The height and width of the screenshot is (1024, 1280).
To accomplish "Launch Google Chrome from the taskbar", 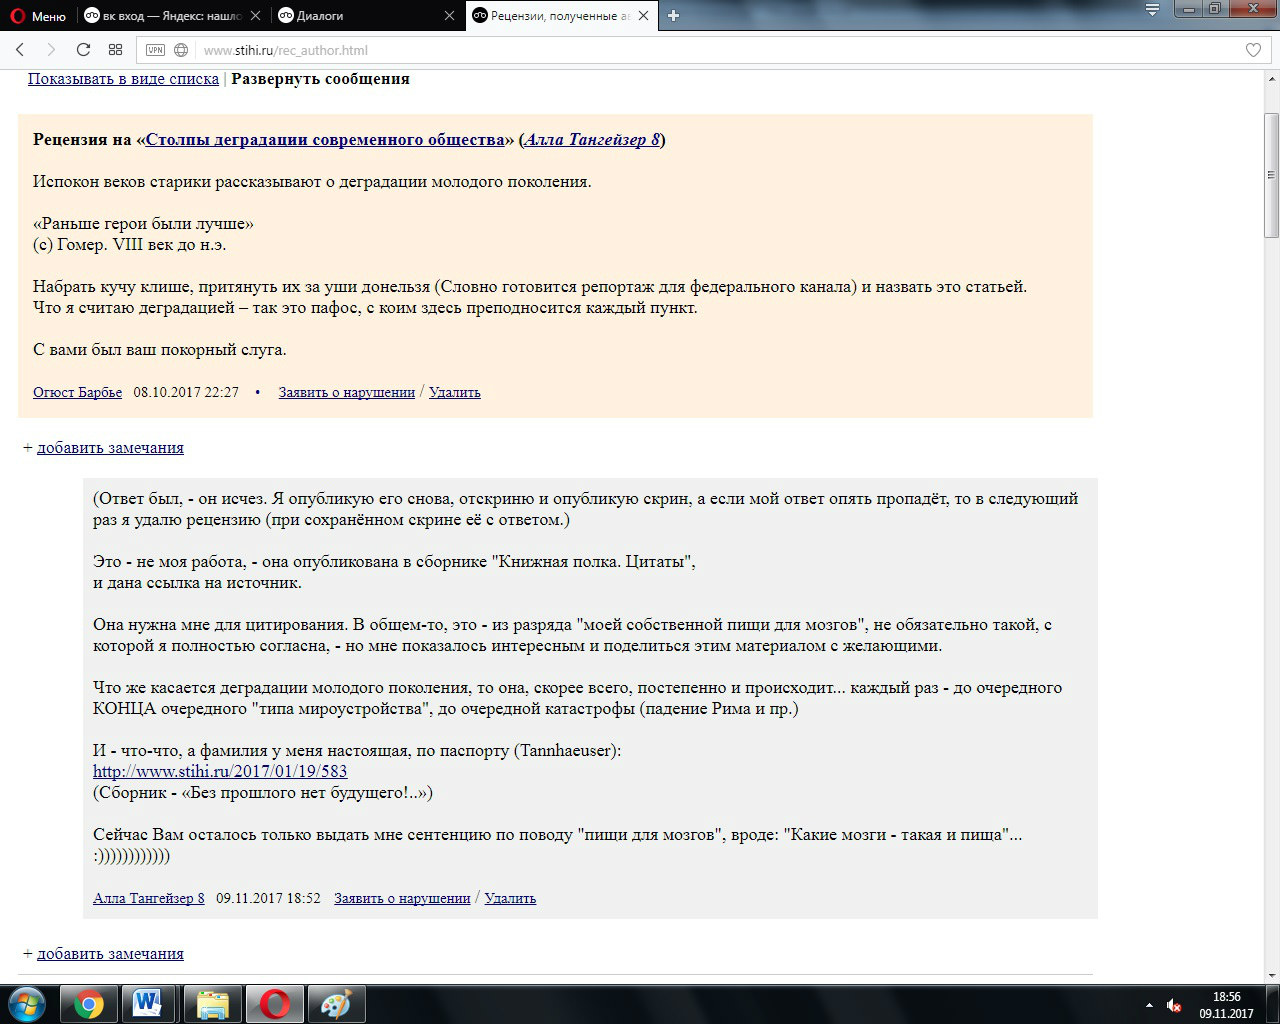I will tap(88, 1003).
